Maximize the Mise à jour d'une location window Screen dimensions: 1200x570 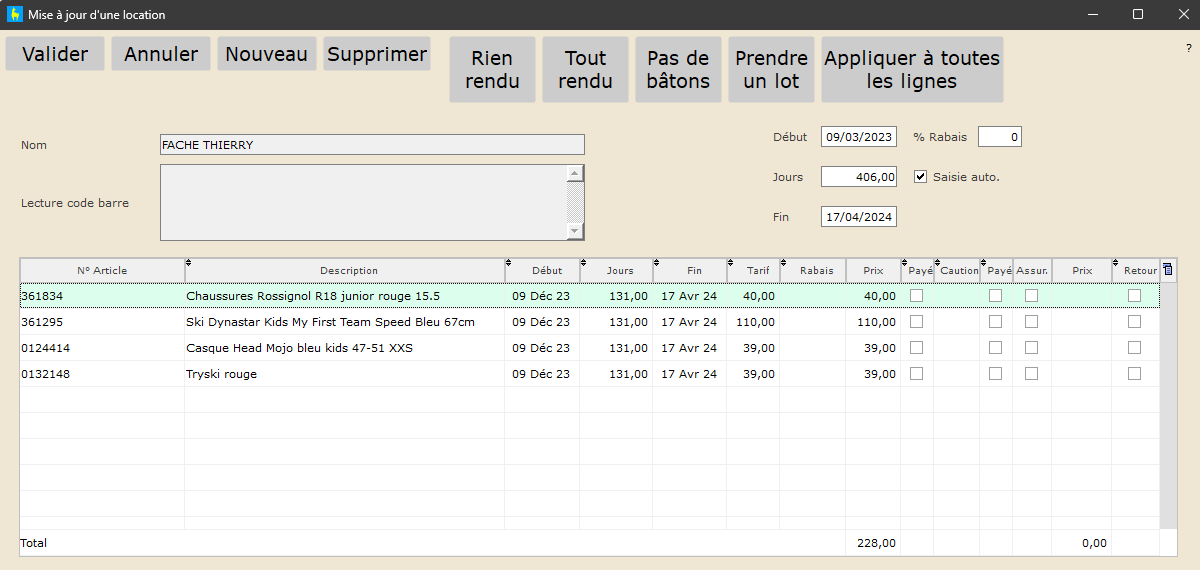coord(1138,15)
